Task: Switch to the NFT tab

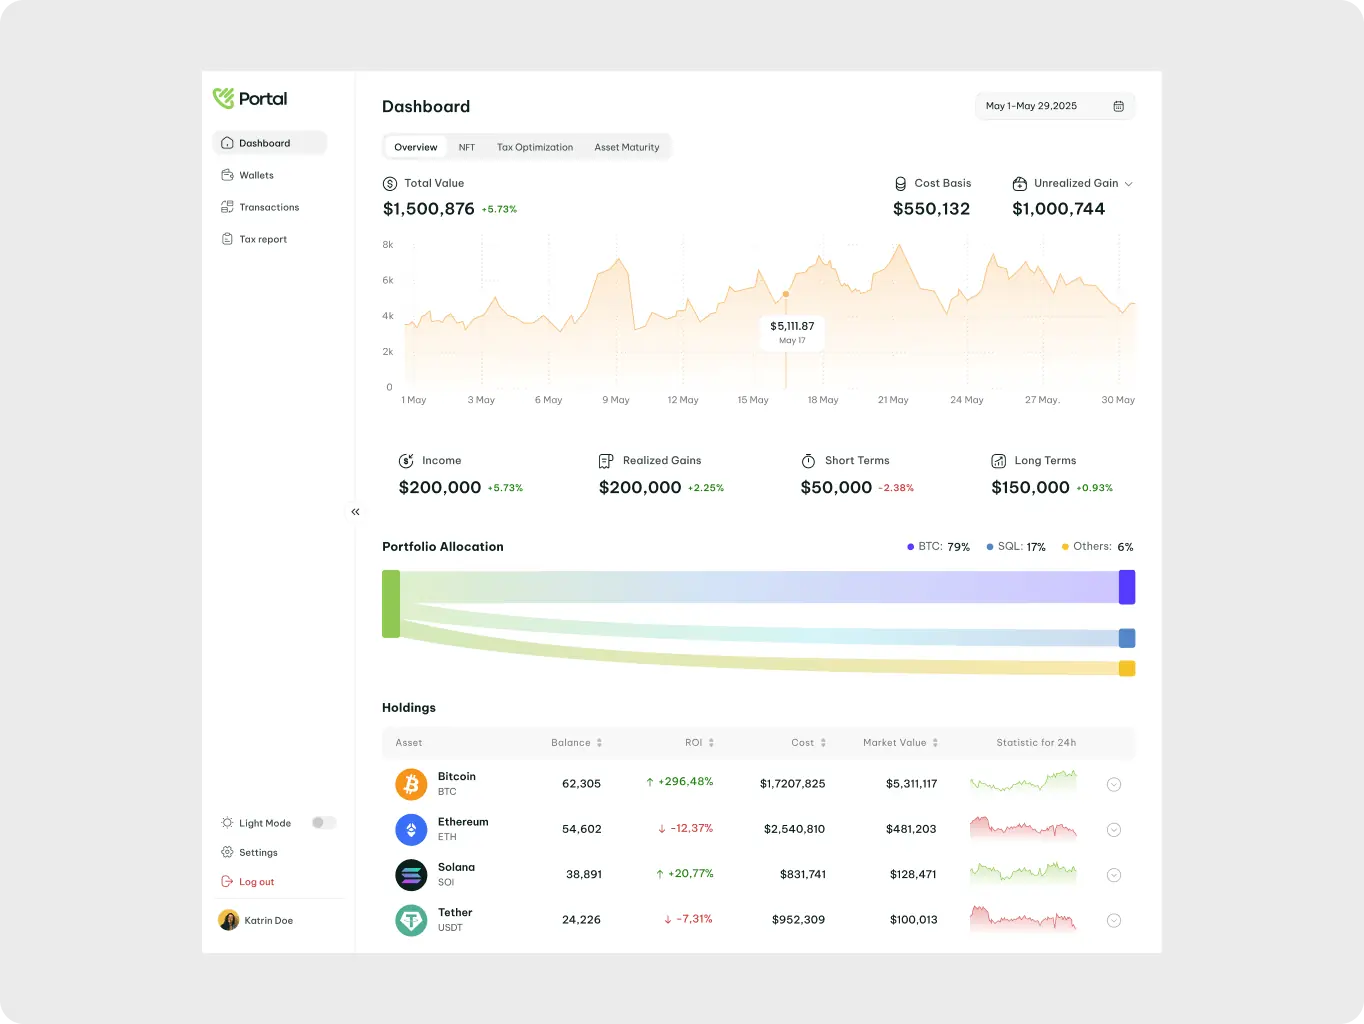Action: [x=466, y=147]
